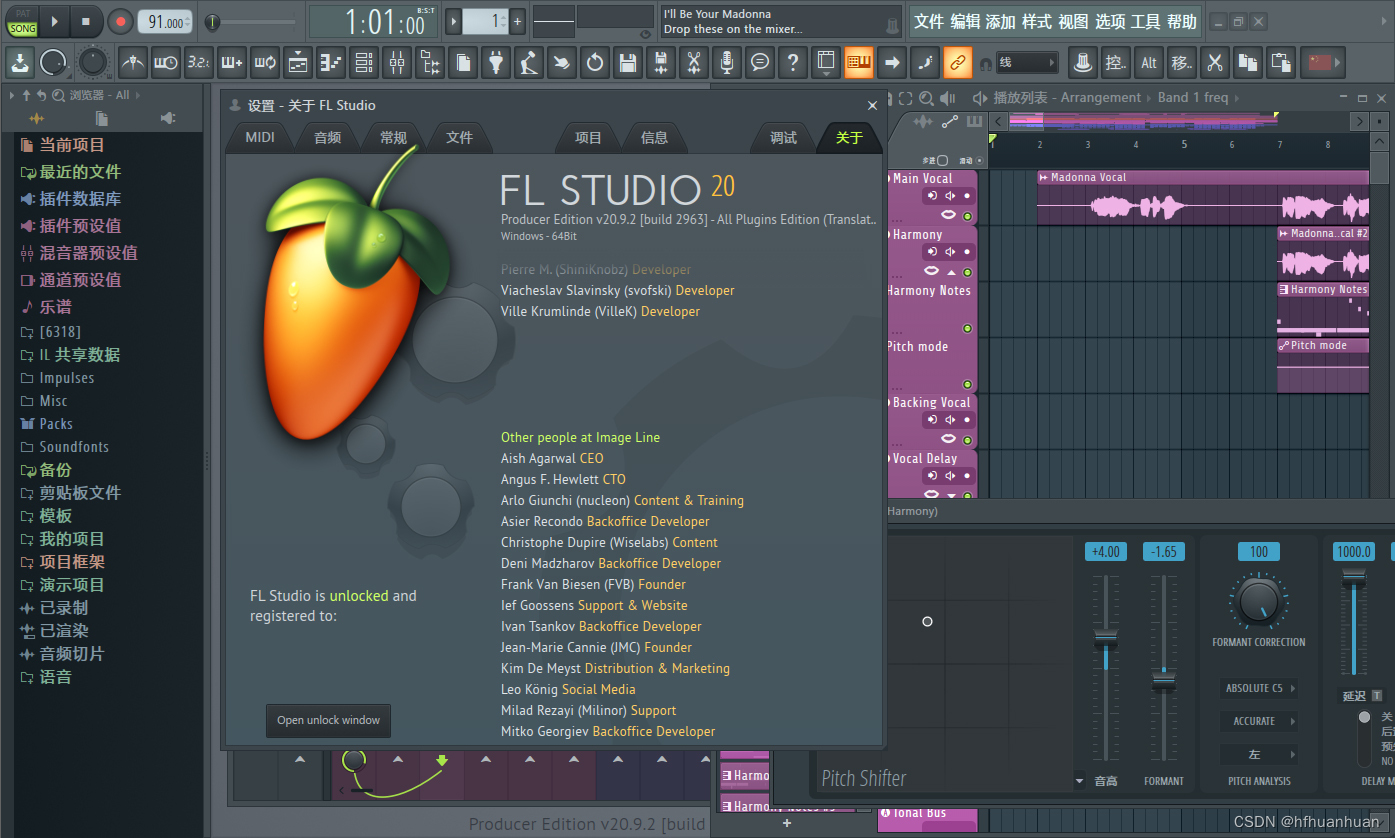Viewport: 1395px width, 838px height.
Task: Start playback with the play button
Action: [x=54, y=20]
